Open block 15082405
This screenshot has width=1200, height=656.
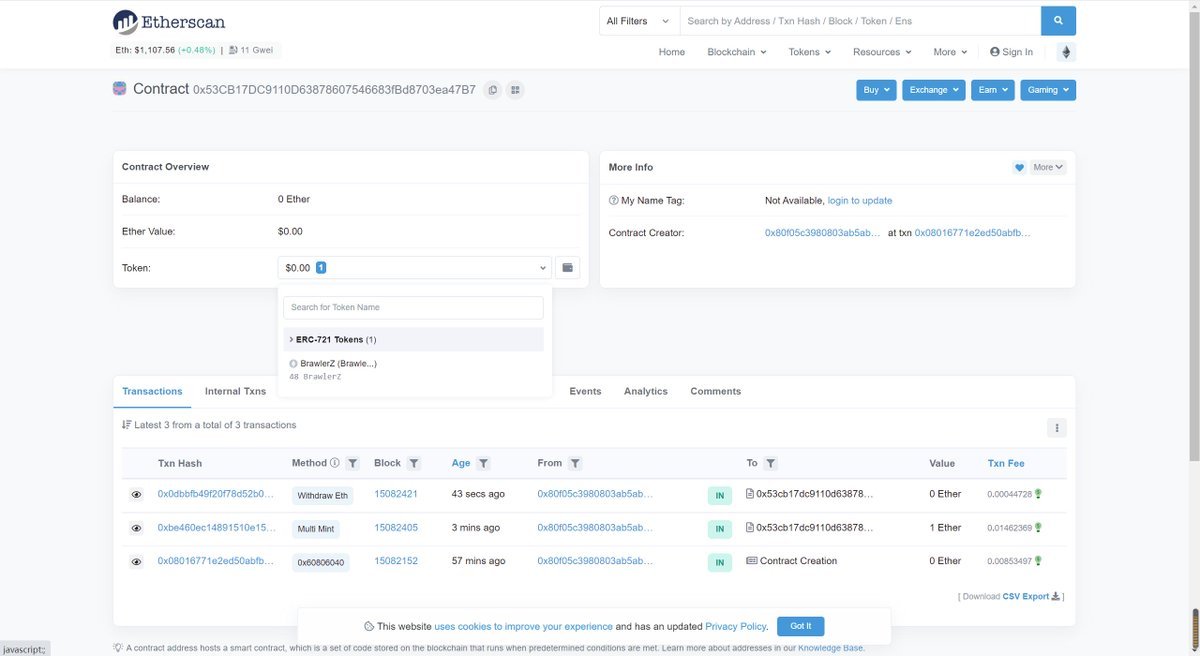tap(396, 528)
